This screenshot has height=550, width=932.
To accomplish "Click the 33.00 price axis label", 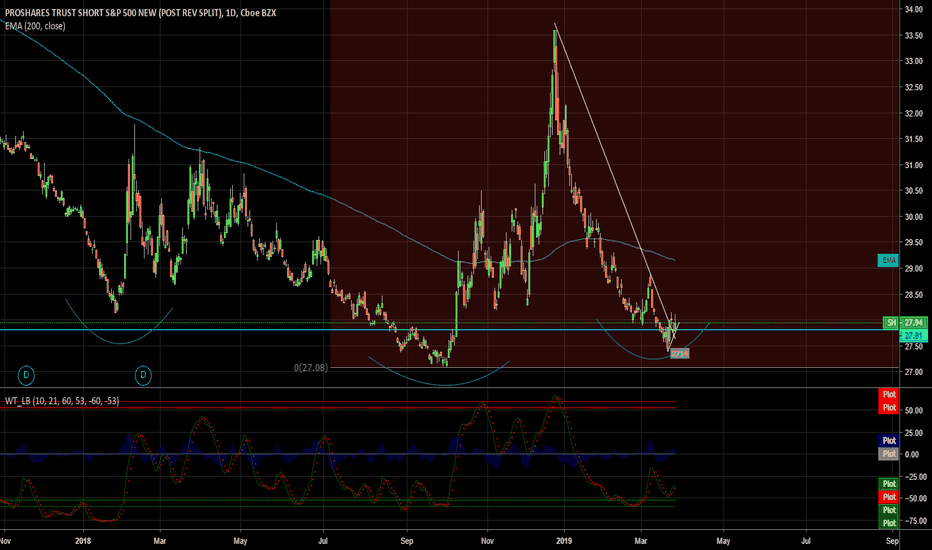I will coord(914,61).
